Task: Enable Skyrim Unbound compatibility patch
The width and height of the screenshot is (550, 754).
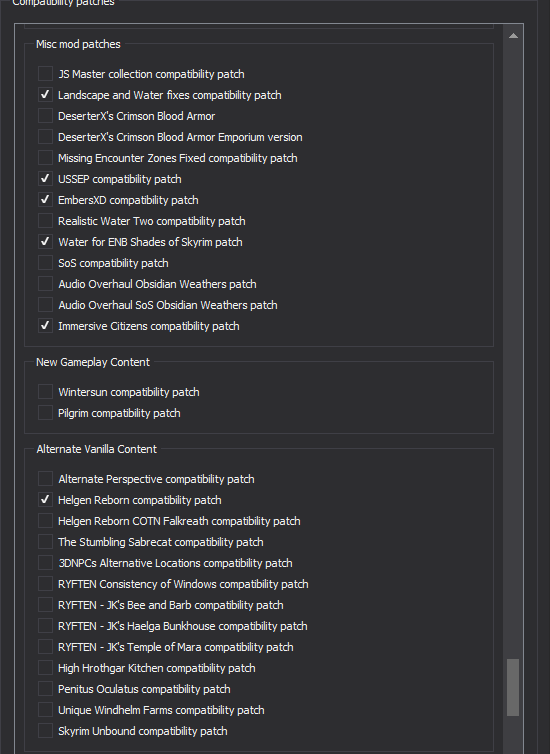Action: (x=45, y=731)
